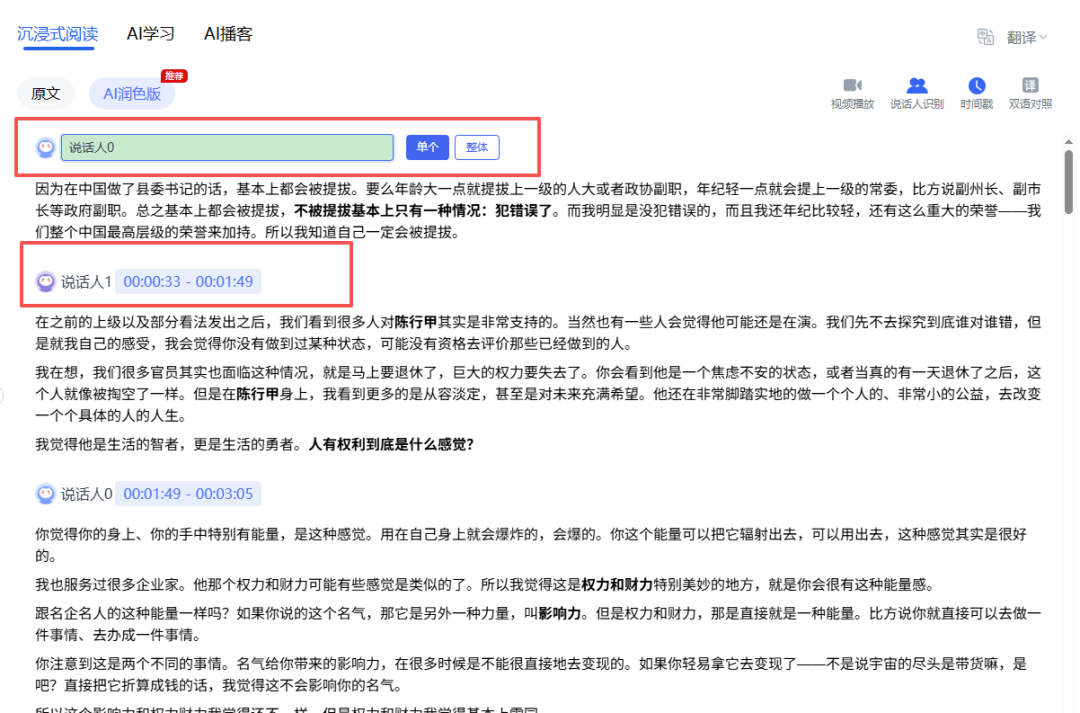Click the 单个 rename button

pos(427,147)
